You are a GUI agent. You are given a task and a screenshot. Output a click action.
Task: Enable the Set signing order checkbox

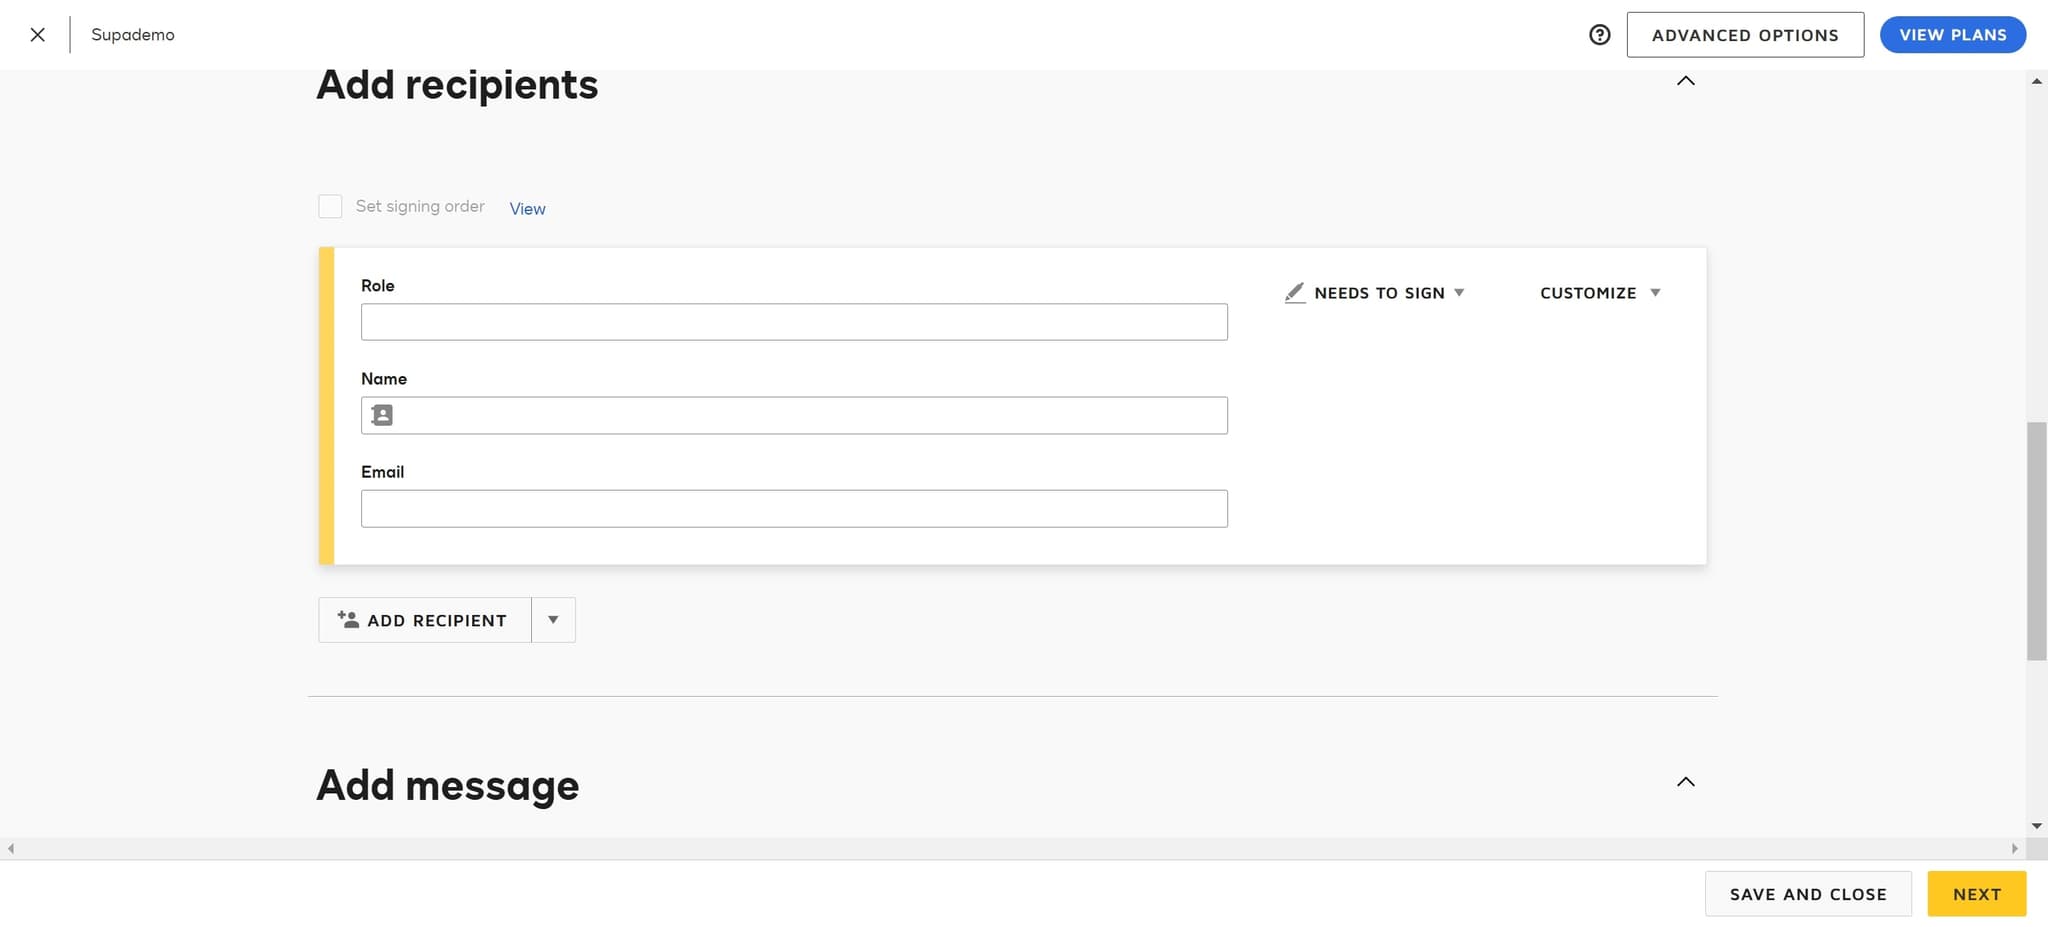(330, 206)
